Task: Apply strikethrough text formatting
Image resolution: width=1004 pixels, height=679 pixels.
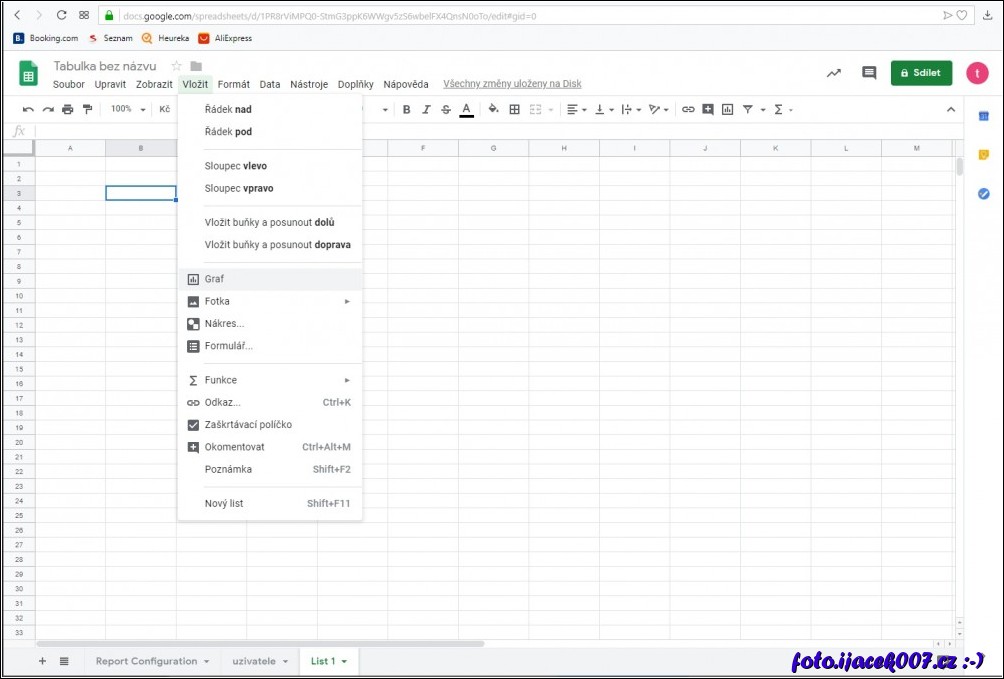Action: (446, 109)
